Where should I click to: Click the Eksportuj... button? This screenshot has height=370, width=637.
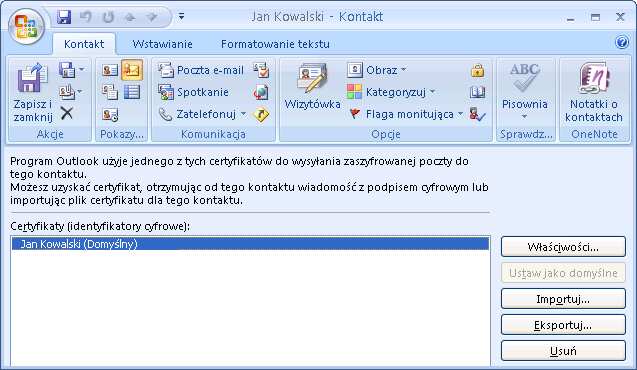tap(563, 325)
